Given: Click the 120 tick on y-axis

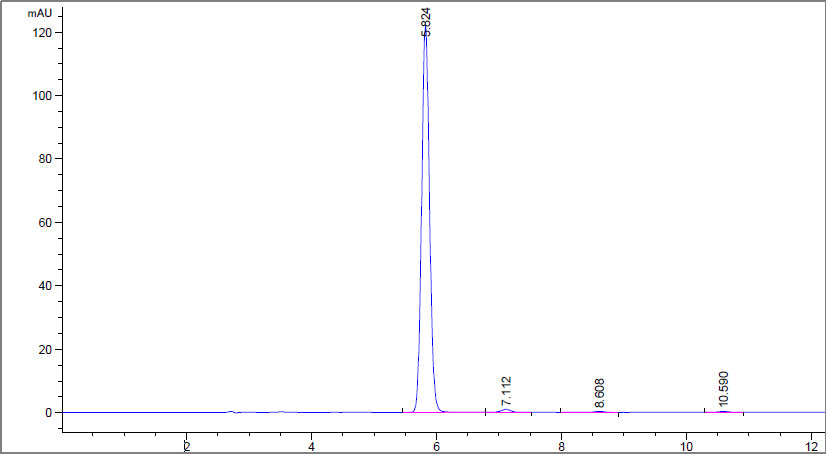Looking at the screenshot, I should coord(41,32).
